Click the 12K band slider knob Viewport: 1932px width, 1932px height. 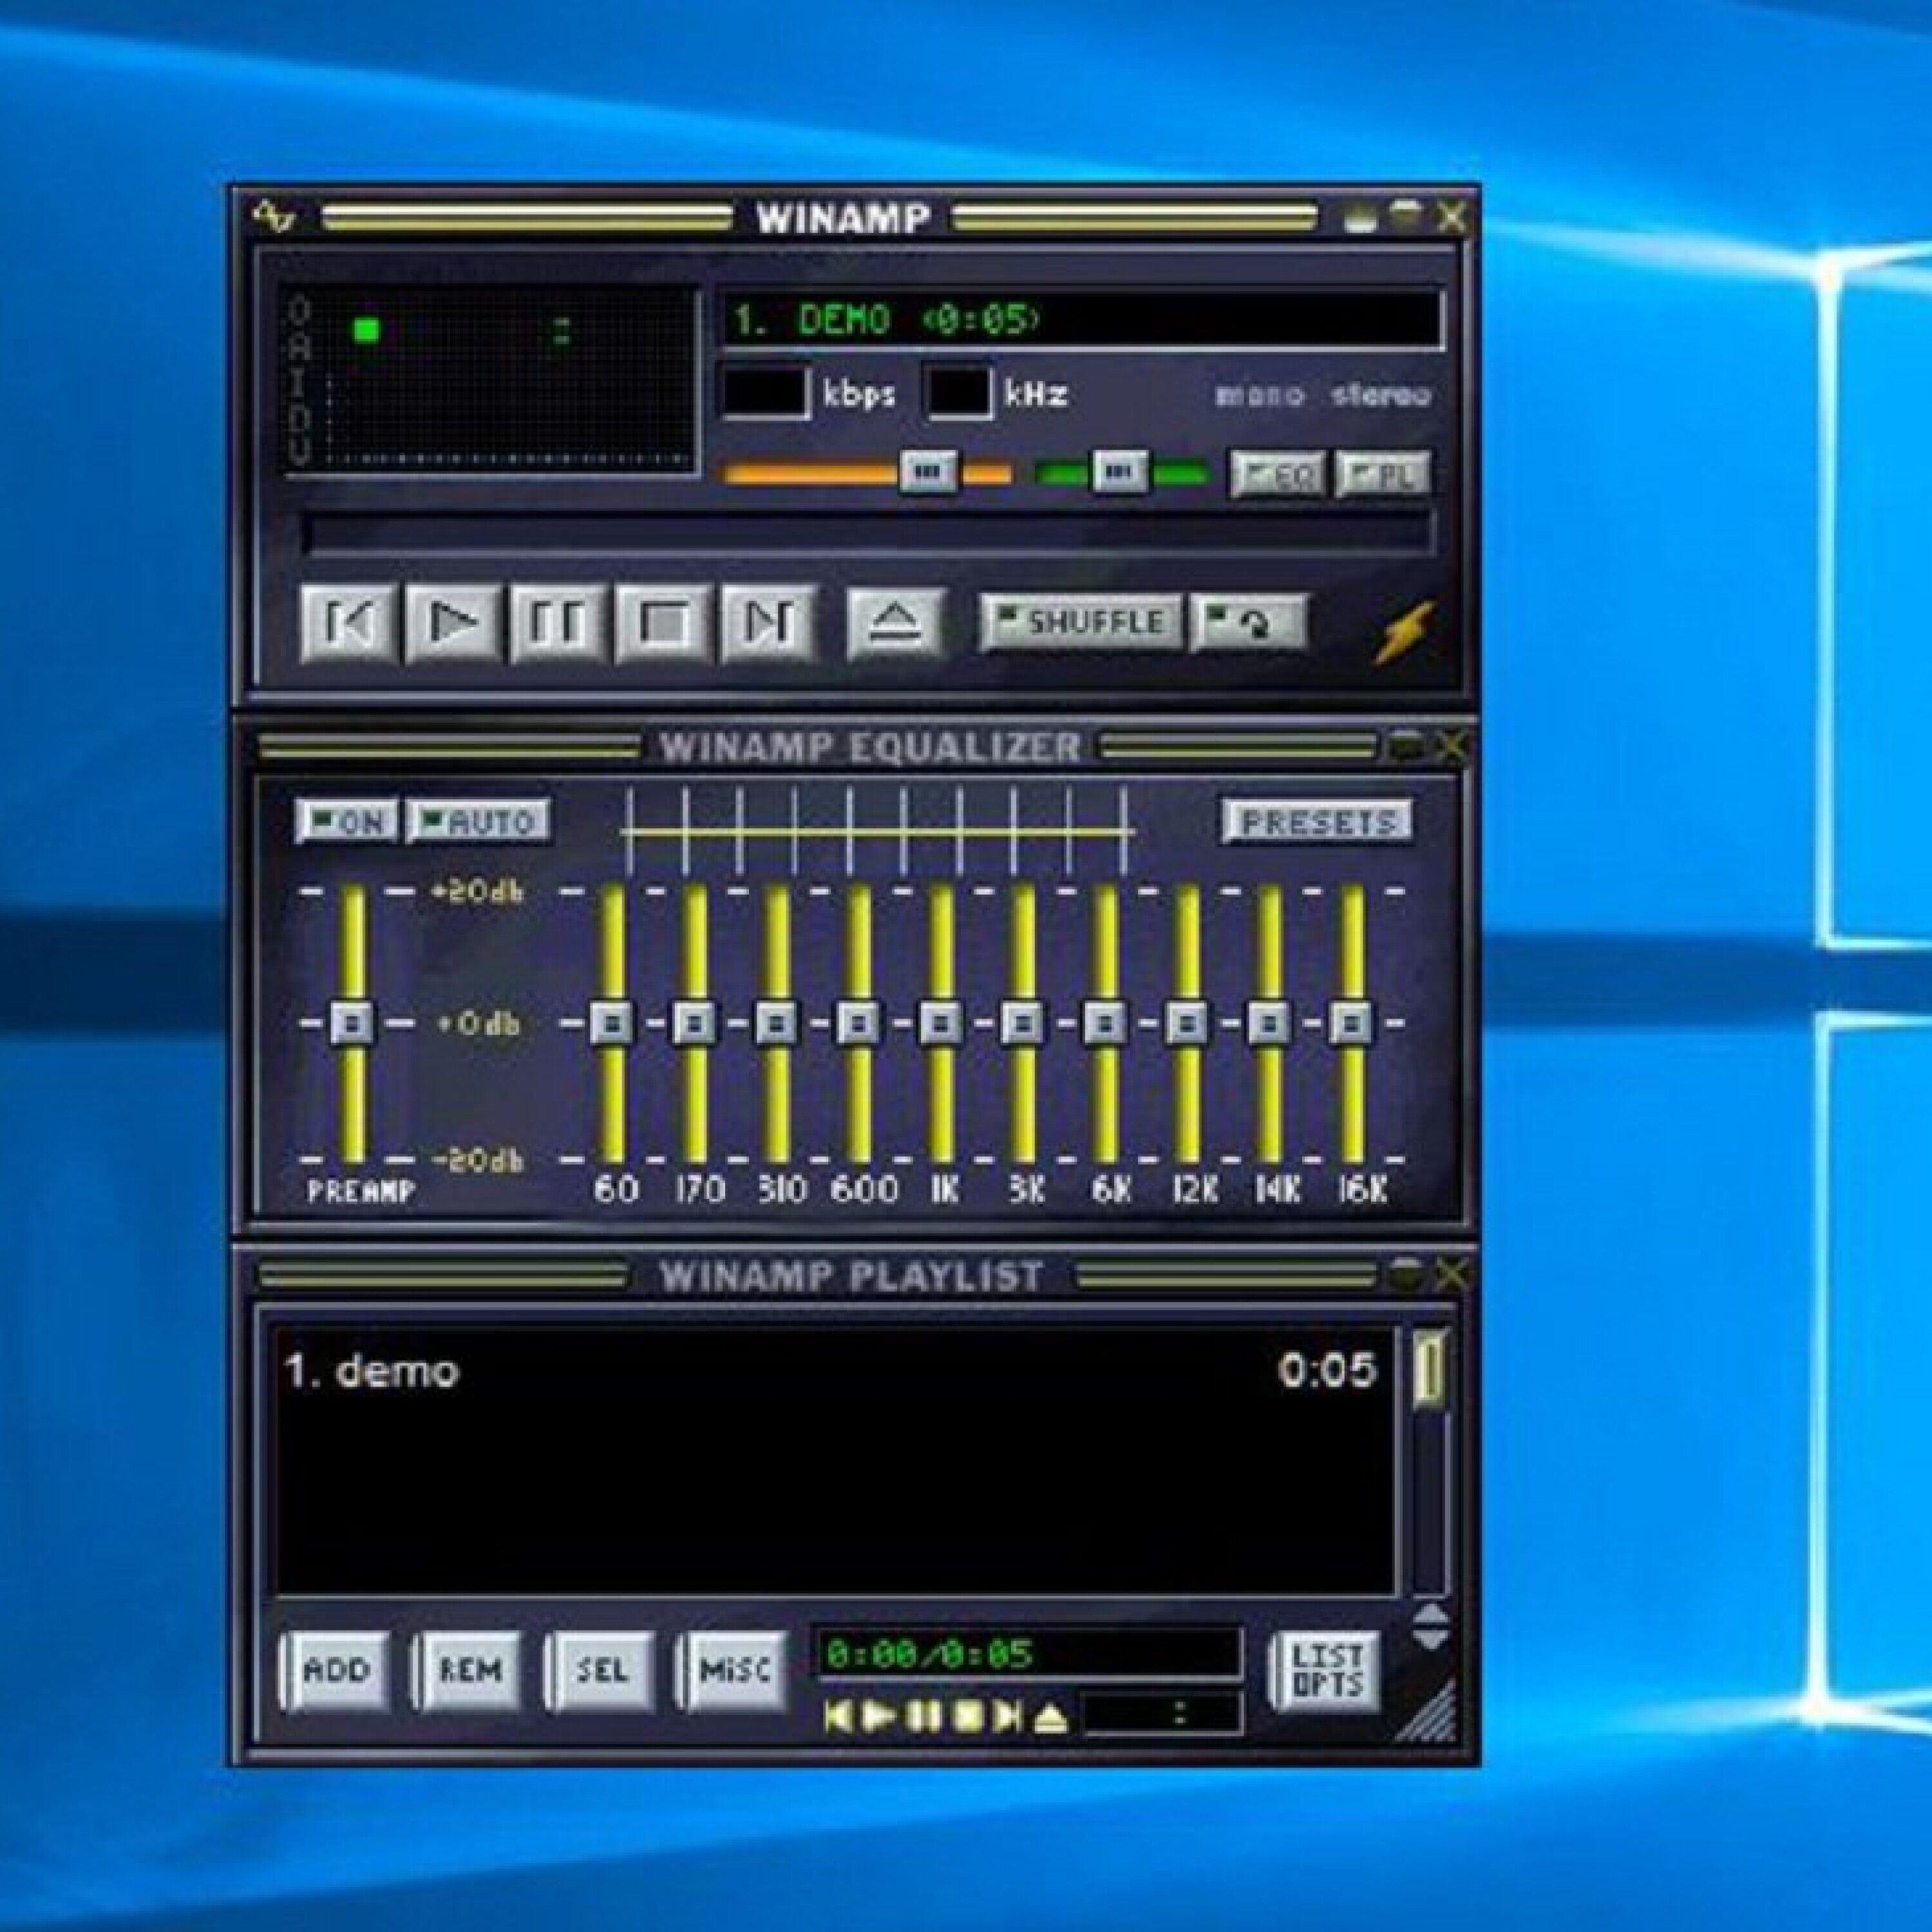(1188, 1023)
